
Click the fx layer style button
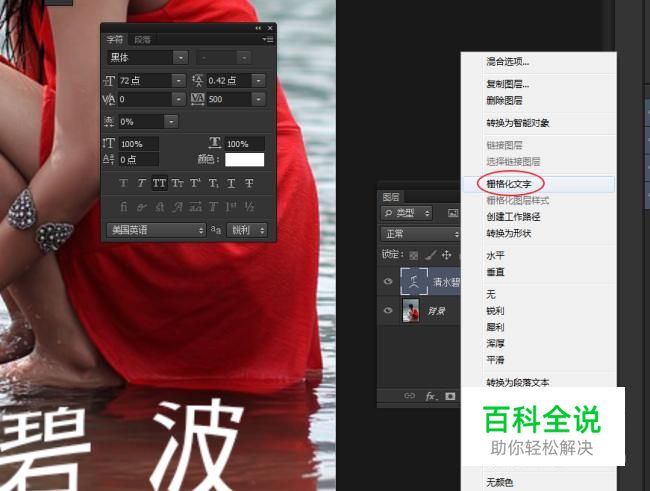click(431, 396)
